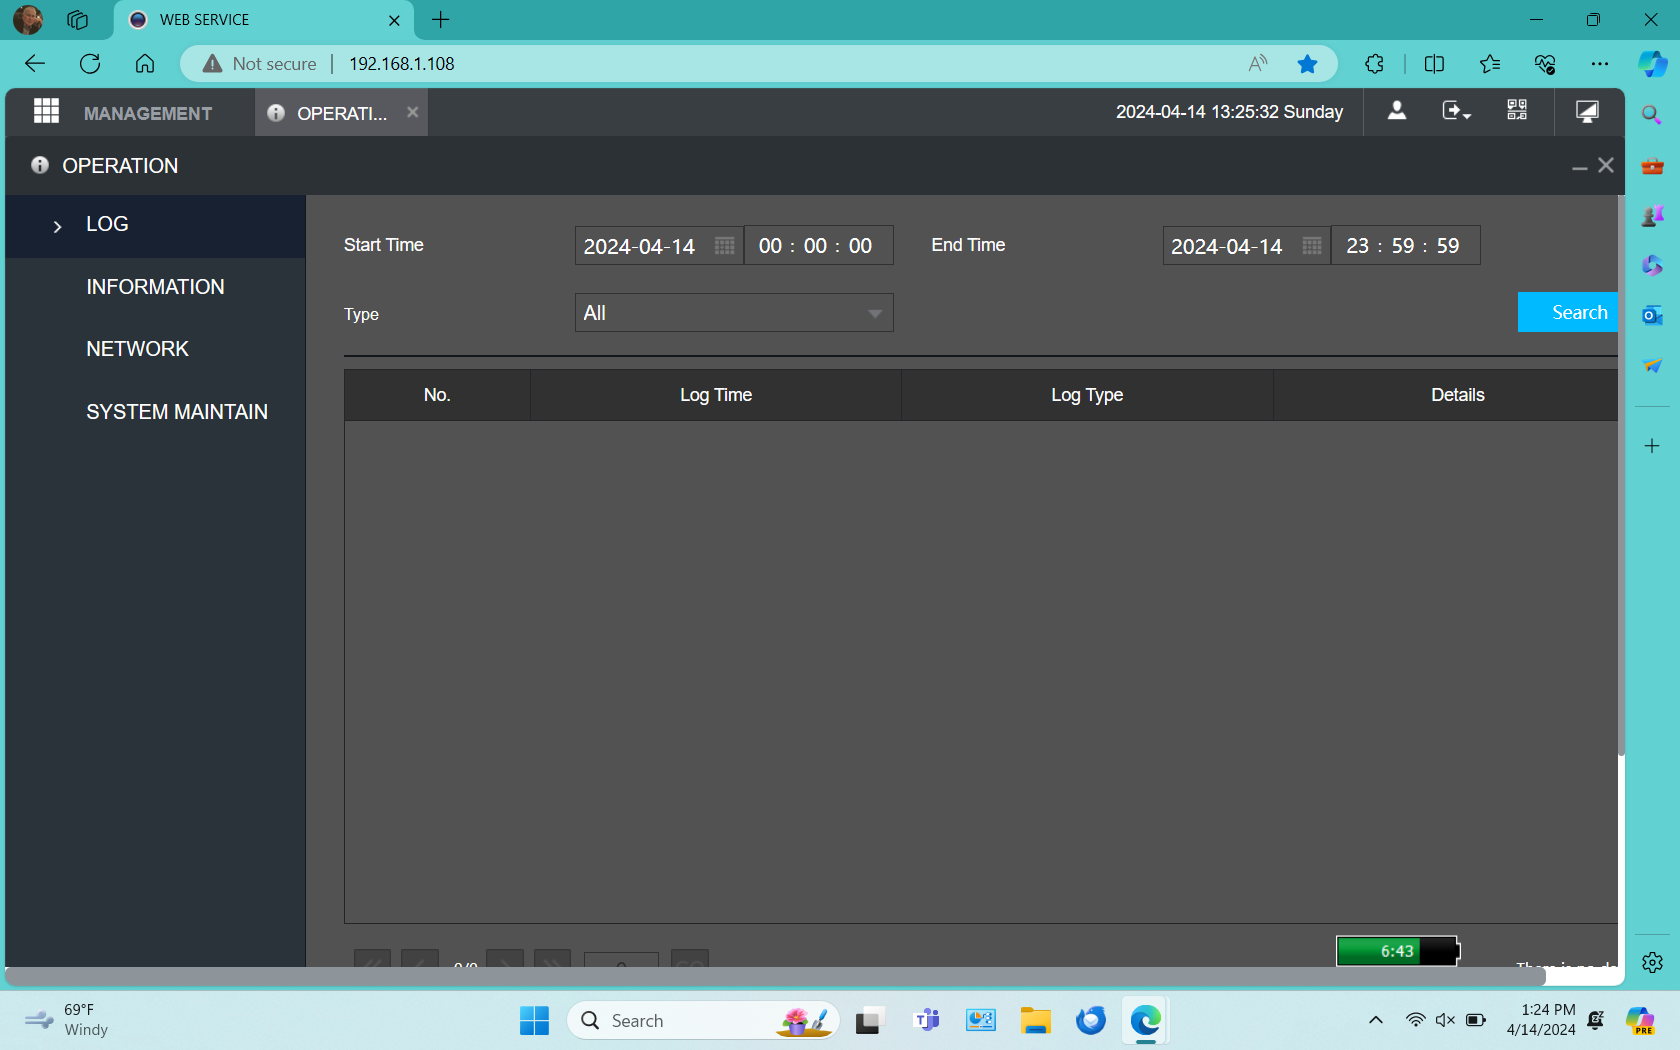1680x1050 pixels.
Task: Open INFORMATION in the sidebar
Action: pyautogui.click(x=155, y=287)
